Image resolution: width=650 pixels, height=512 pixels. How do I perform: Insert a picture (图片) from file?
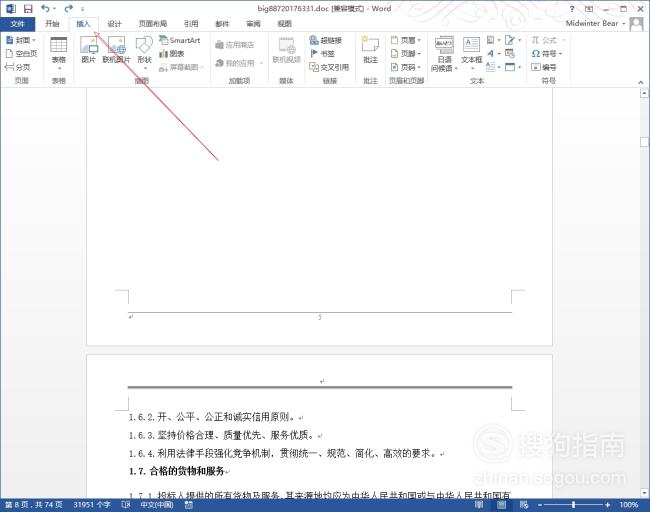click(89, 50)
